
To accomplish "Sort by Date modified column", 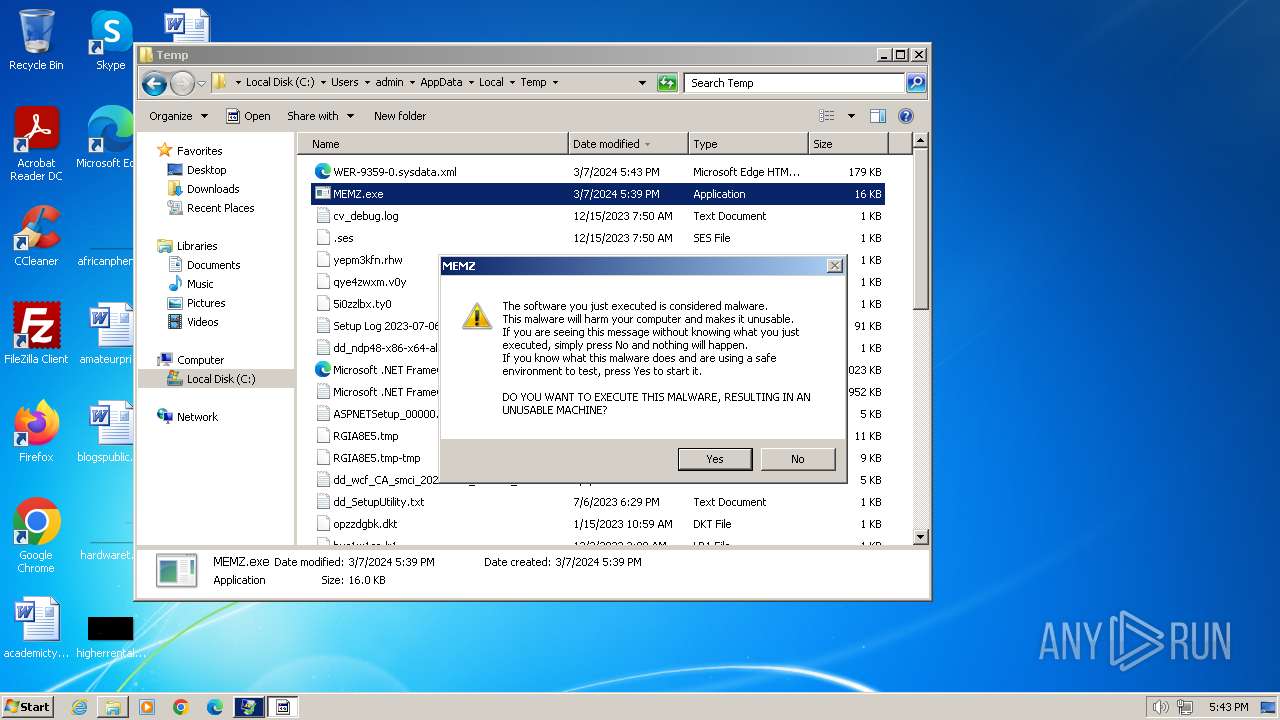I will tap(628, 144).
